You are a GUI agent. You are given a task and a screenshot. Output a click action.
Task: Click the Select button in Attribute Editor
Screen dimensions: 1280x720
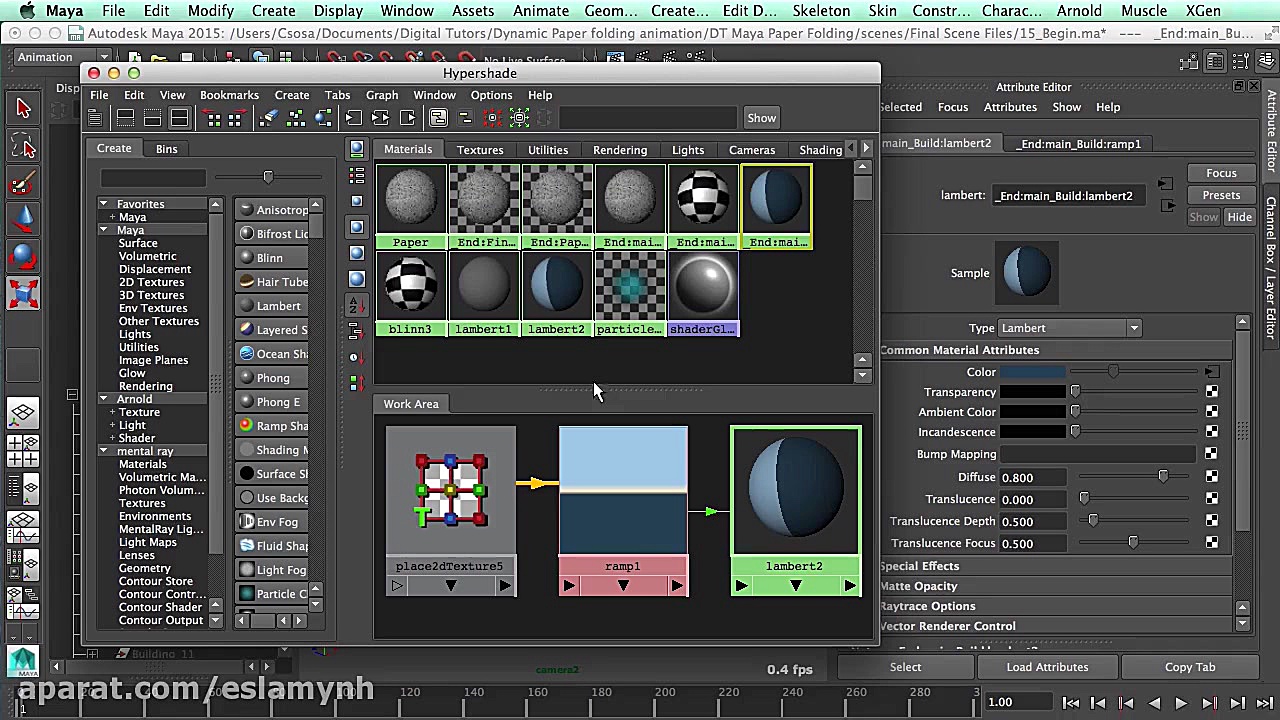pos(905,667)
